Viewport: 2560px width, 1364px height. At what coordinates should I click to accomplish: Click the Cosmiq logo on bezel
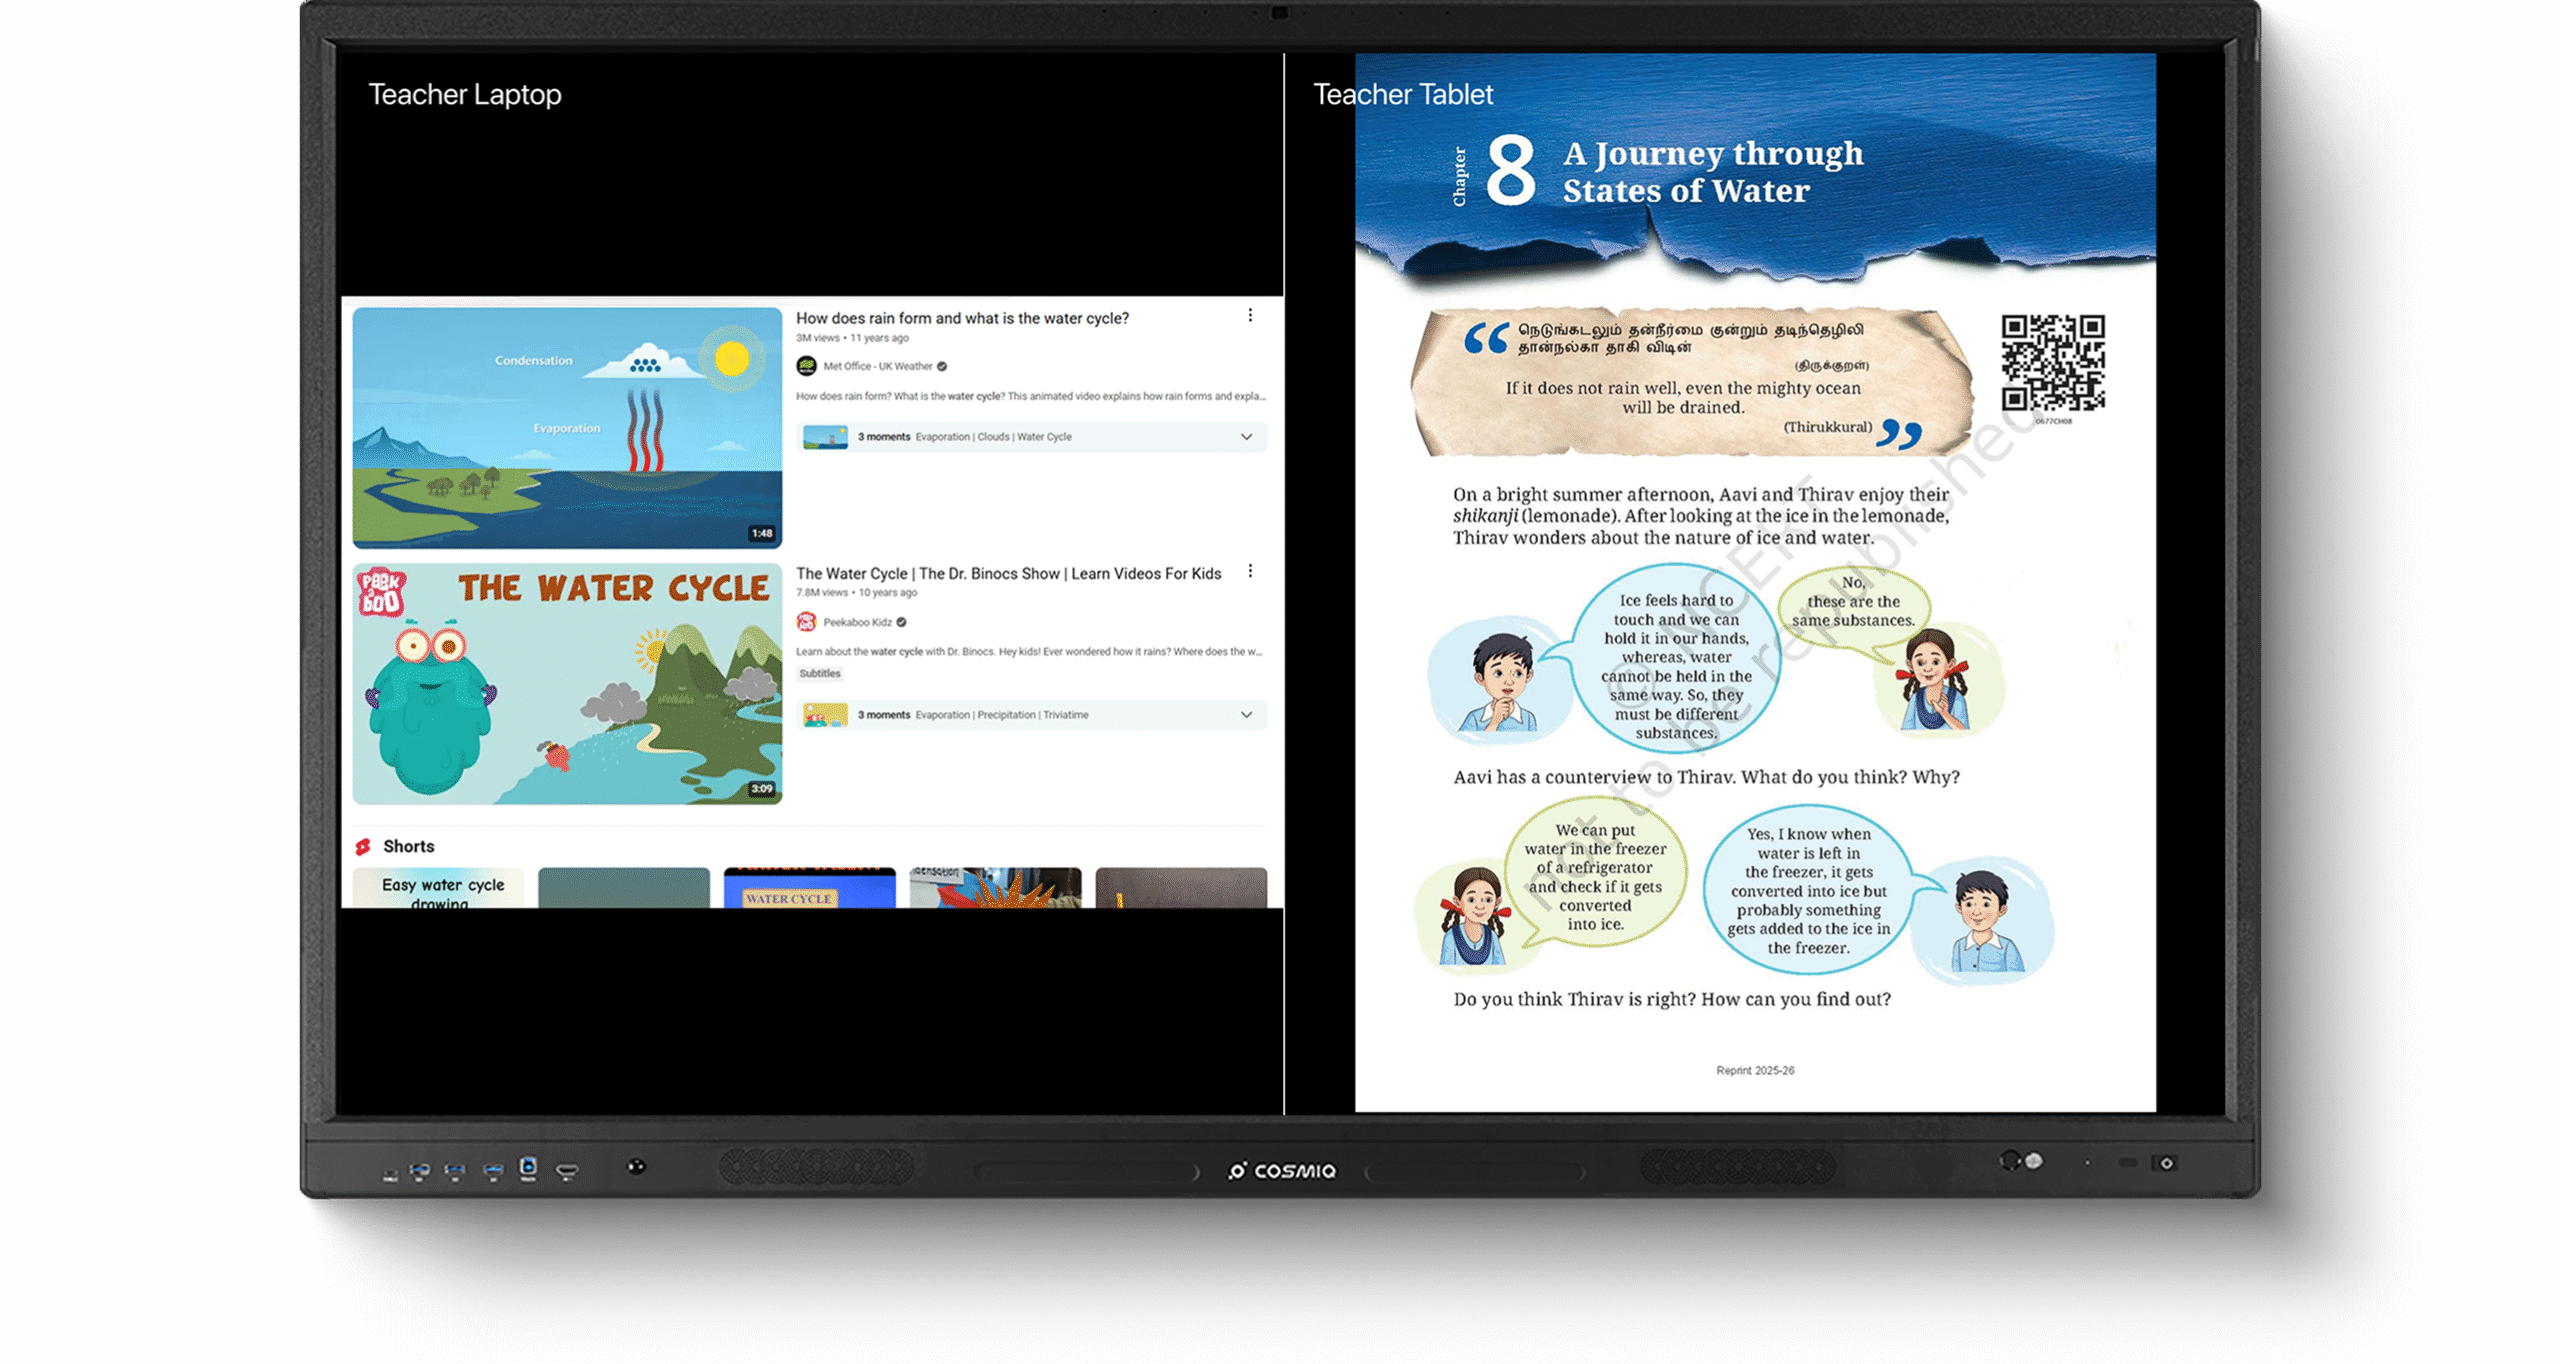(x=1282, y=1170)
